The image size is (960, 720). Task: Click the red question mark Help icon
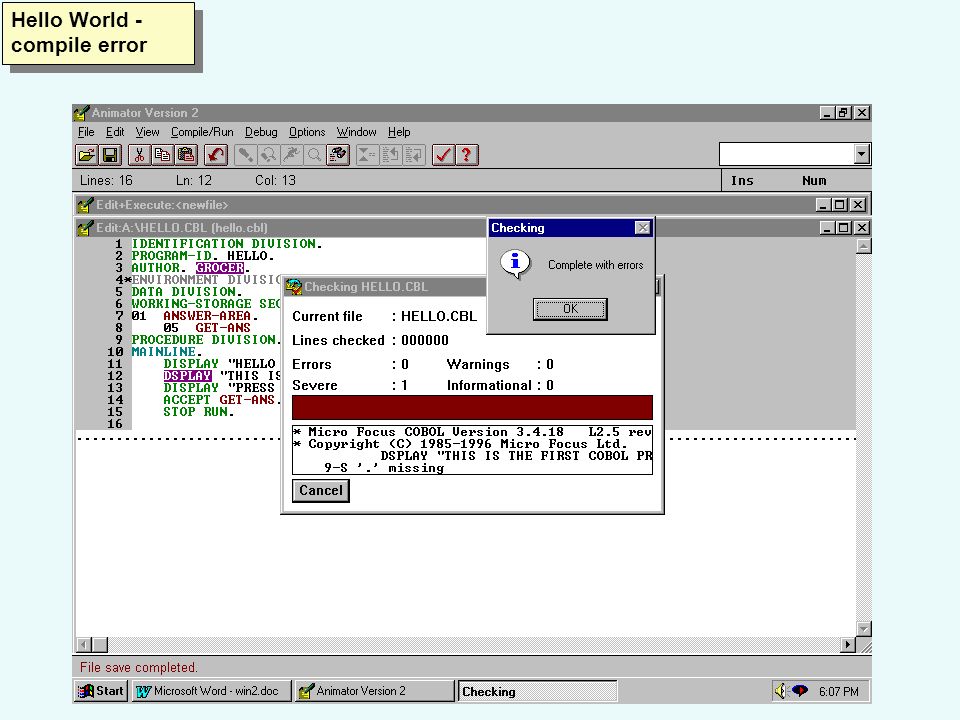(x=467, y=155)
